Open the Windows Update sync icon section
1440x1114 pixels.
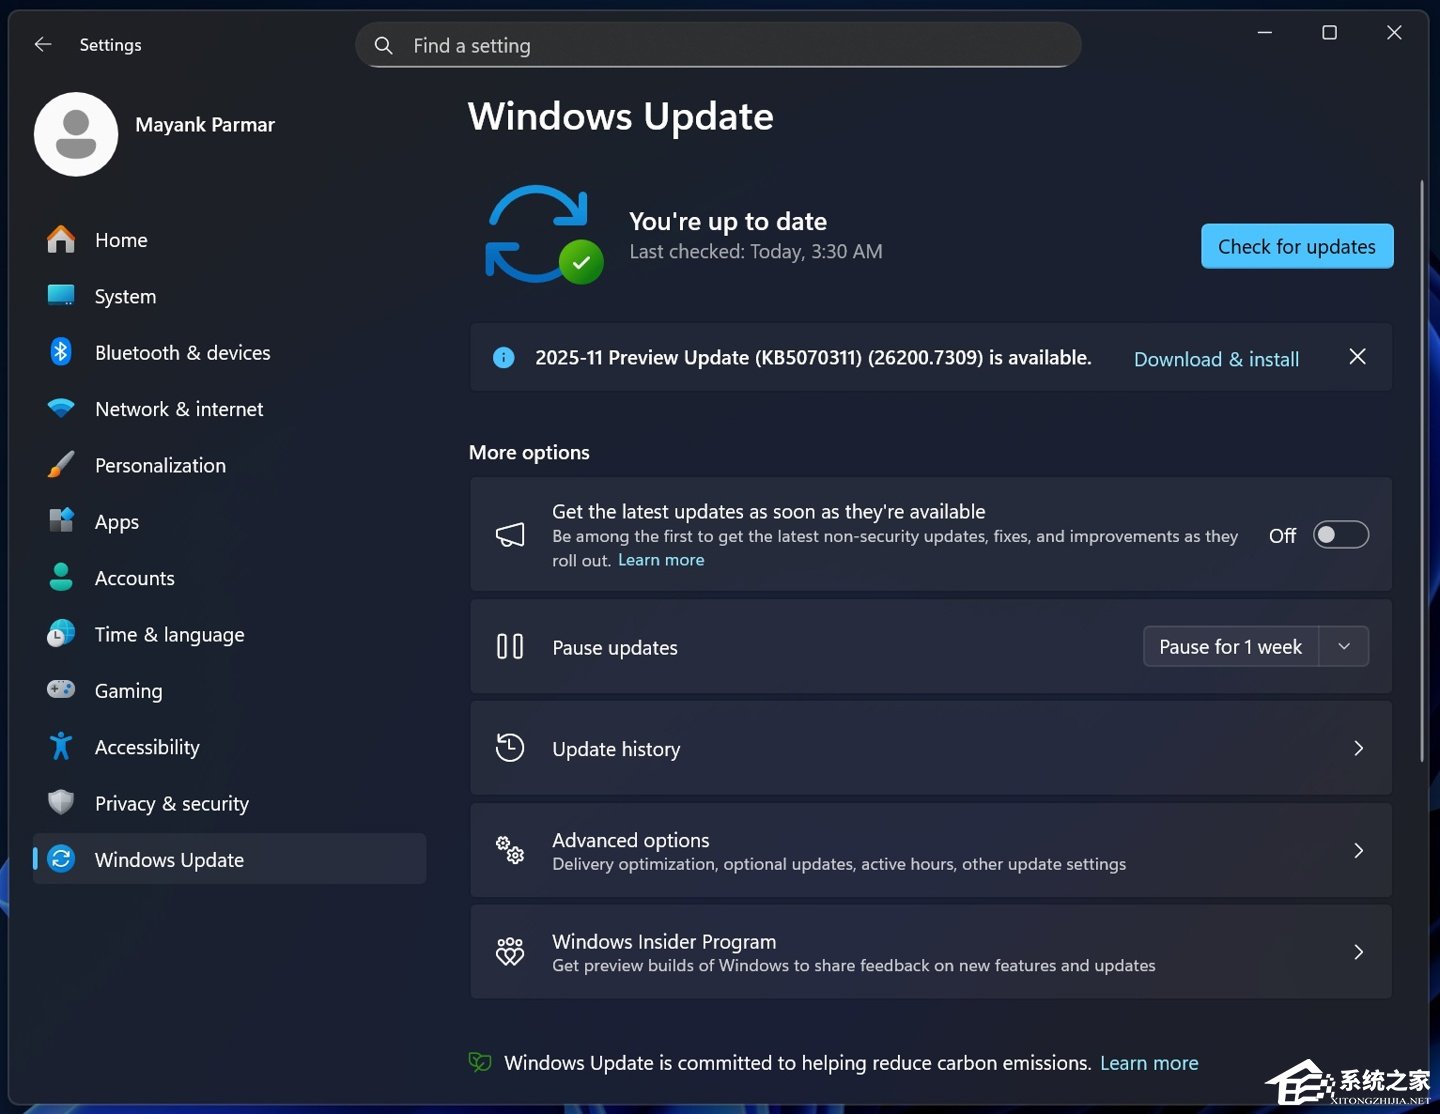[541, 234]
